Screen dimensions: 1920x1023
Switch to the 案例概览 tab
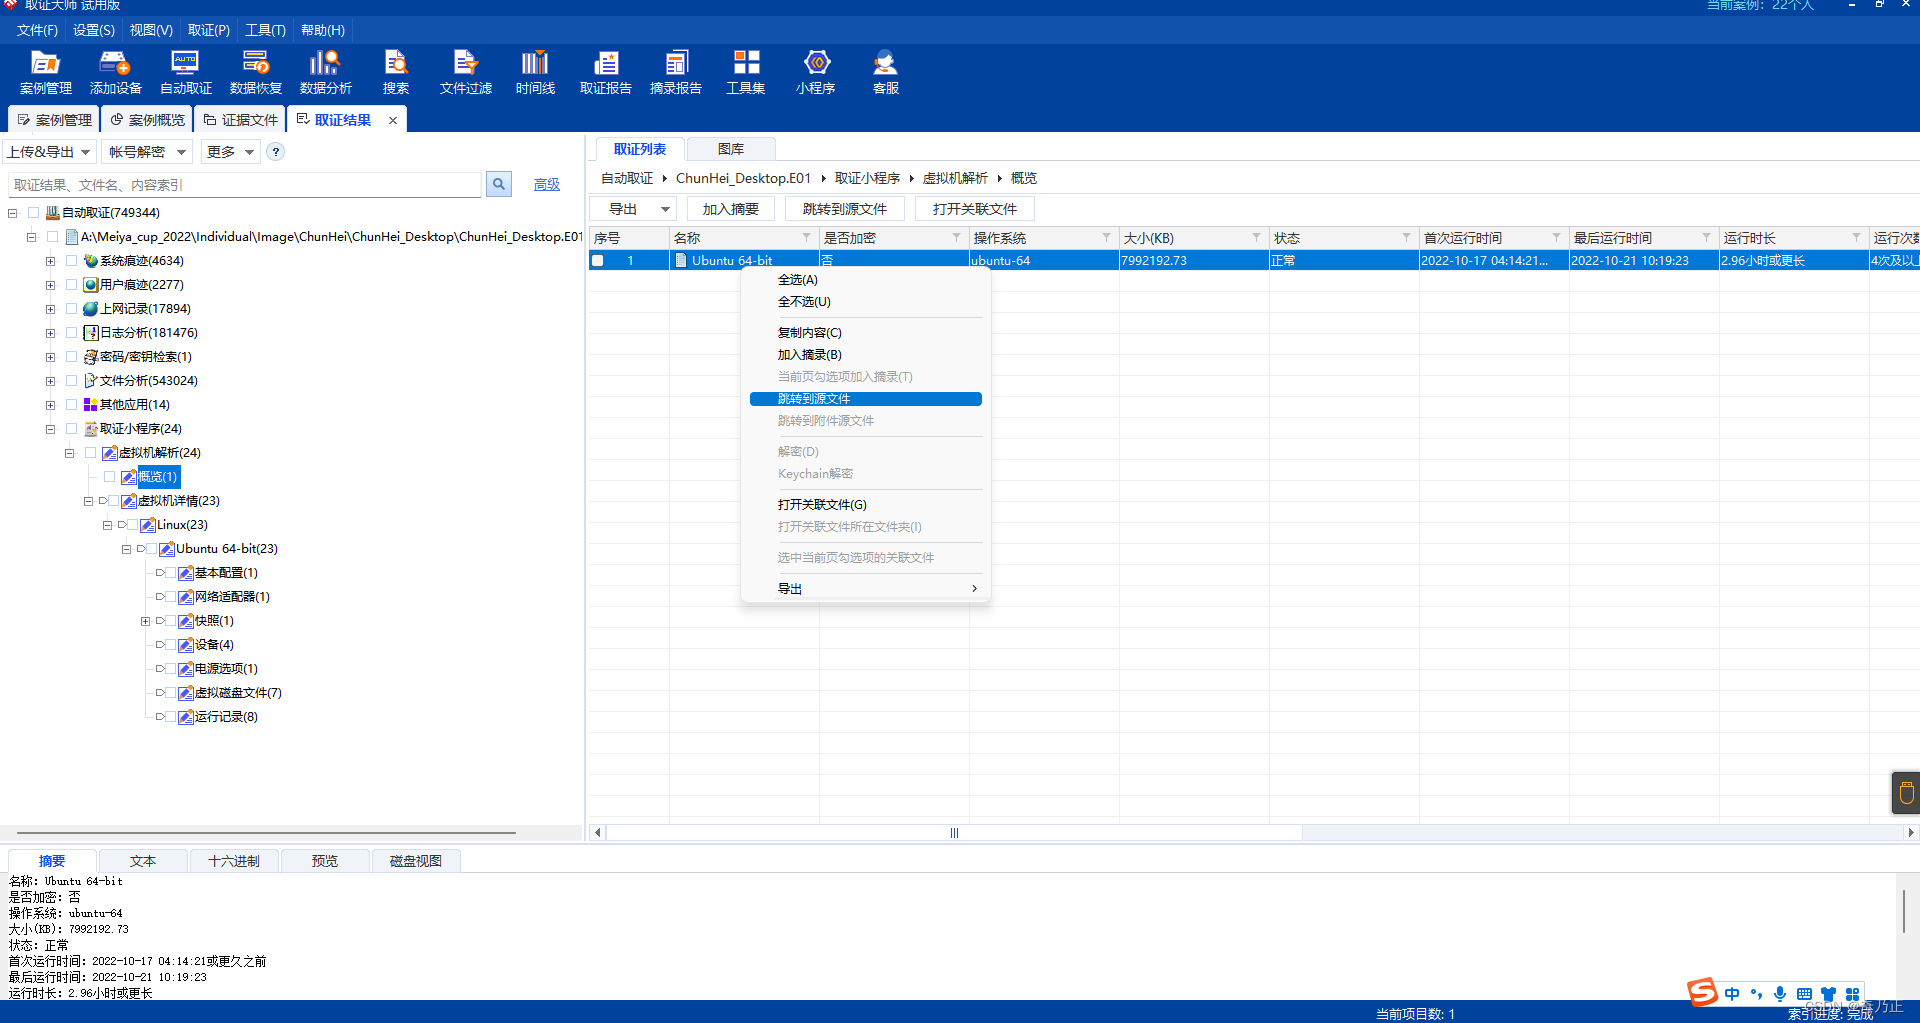point(148,120)
